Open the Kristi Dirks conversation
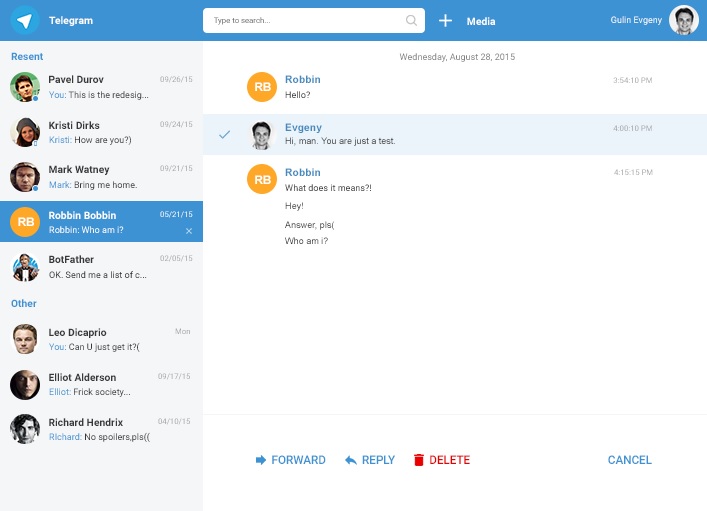The height and width of the screenshot is (511, 707). pyautogui.click(x=101, y=132)
